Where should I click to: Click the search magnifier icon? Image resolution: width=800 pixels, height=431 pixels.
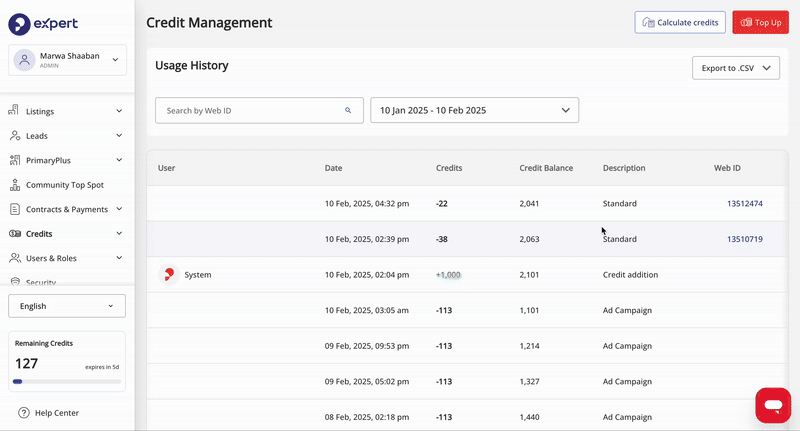point(348,110)
